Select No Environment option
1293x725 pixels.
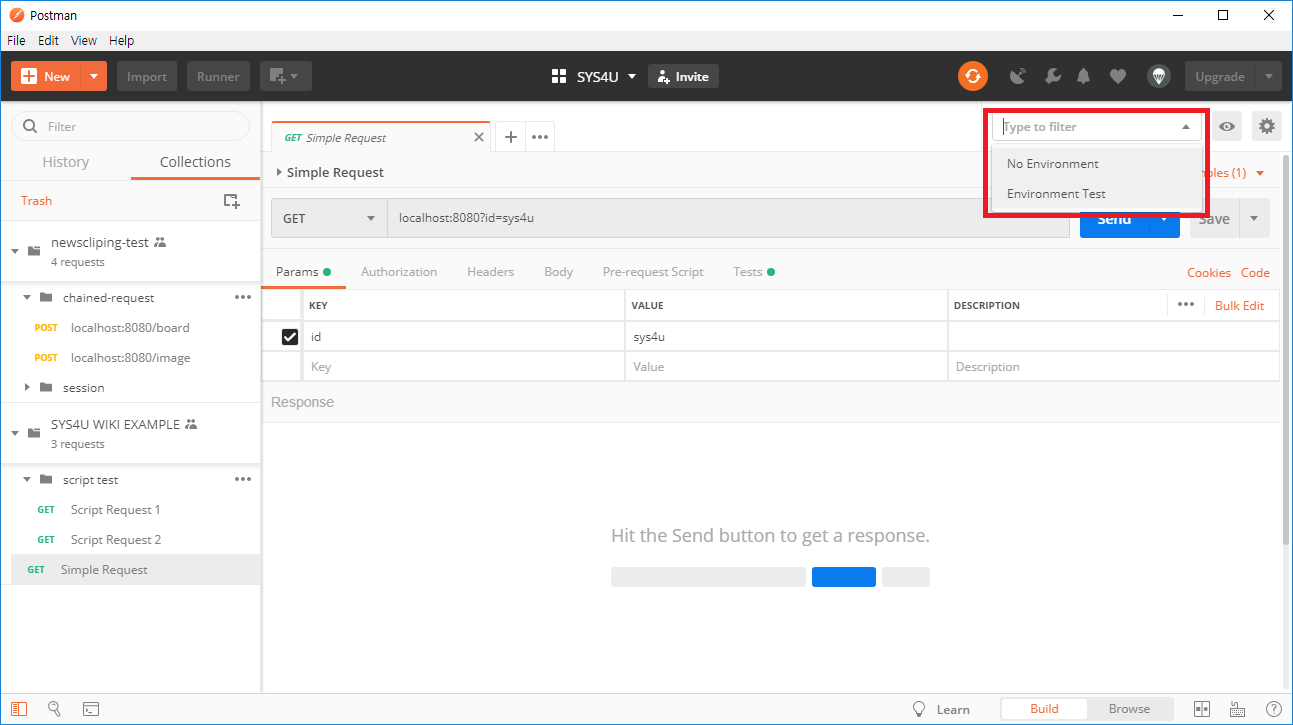point(1097,164)
